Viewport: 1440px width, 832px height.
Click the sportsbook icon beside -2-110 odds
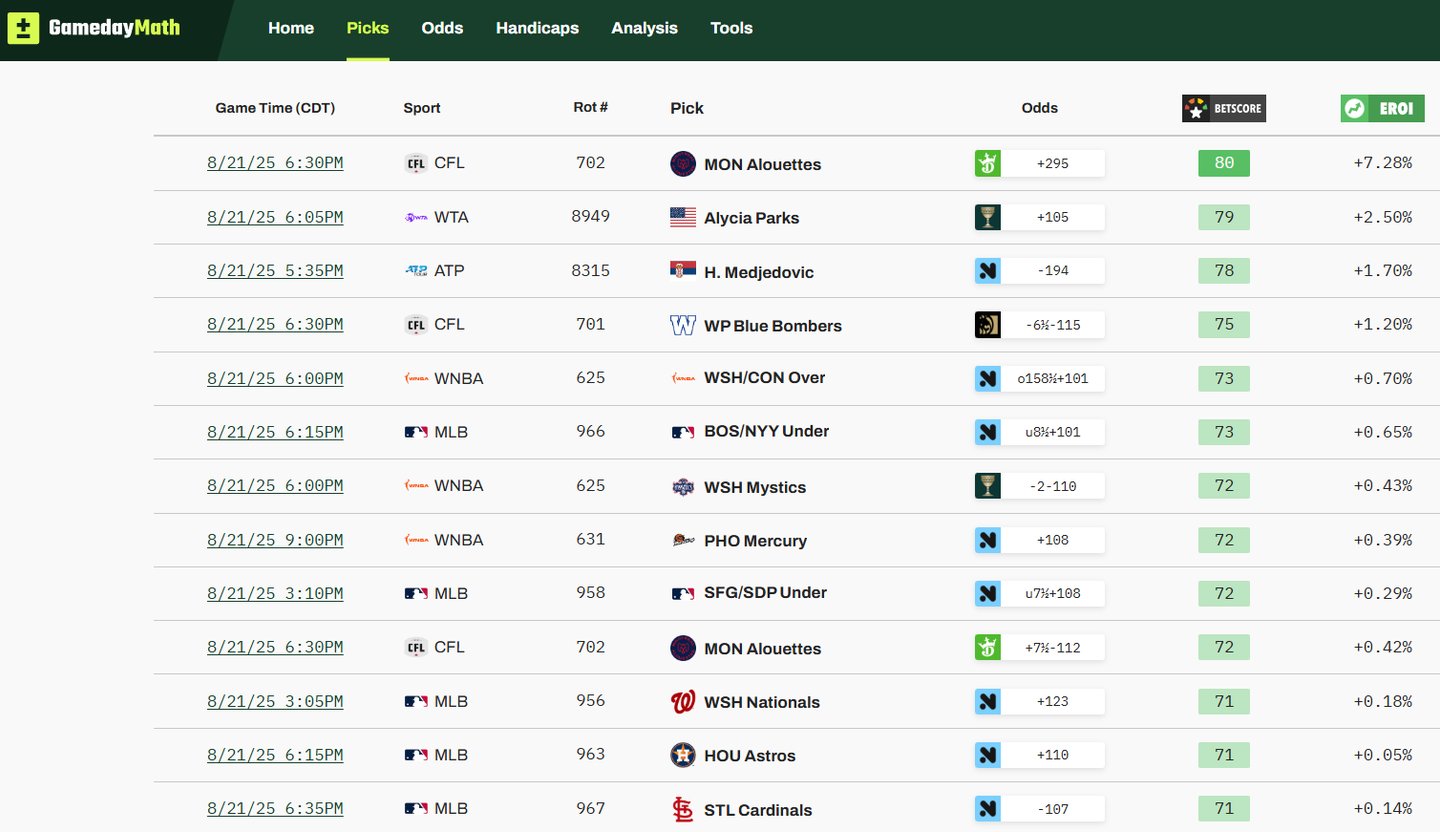pos(988,486)
